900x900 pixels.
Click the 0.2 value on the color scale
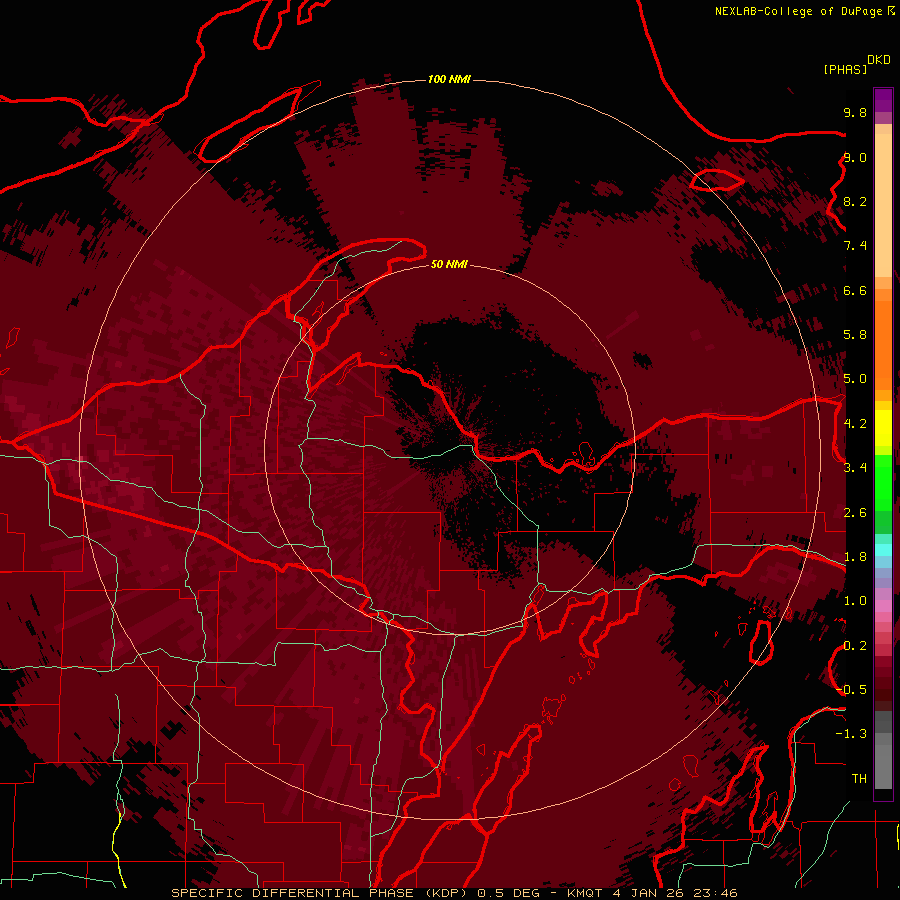(x=855, y=646)
